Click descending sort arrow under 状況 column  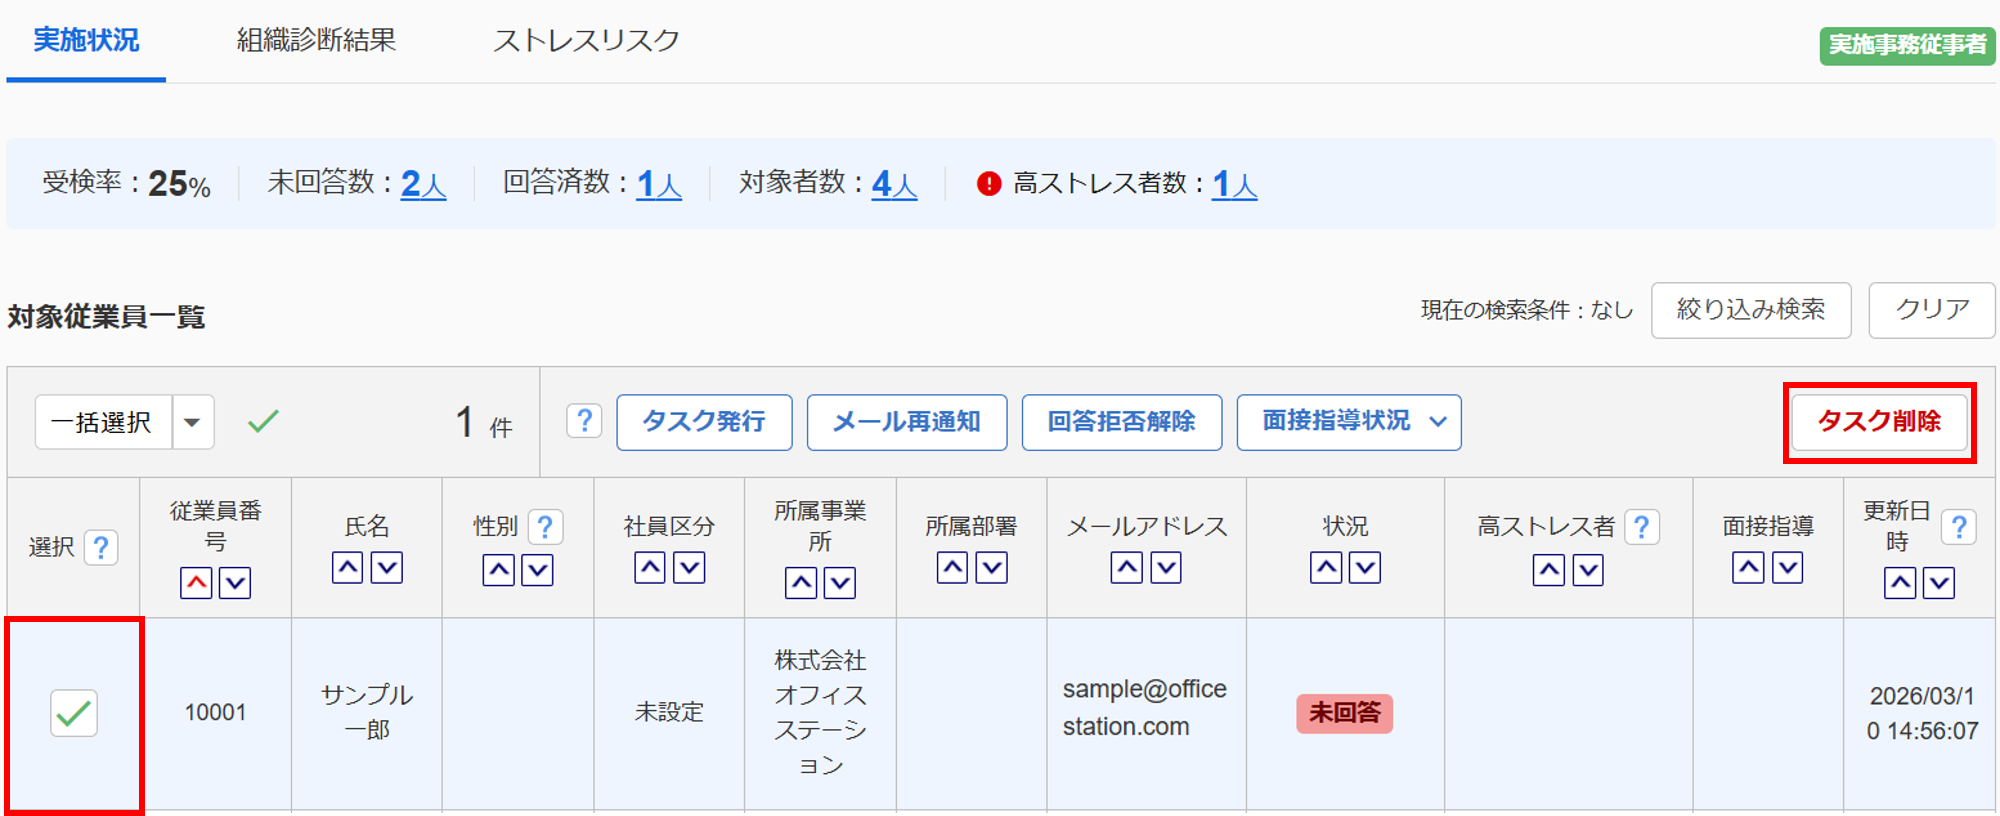[1365, 568]
